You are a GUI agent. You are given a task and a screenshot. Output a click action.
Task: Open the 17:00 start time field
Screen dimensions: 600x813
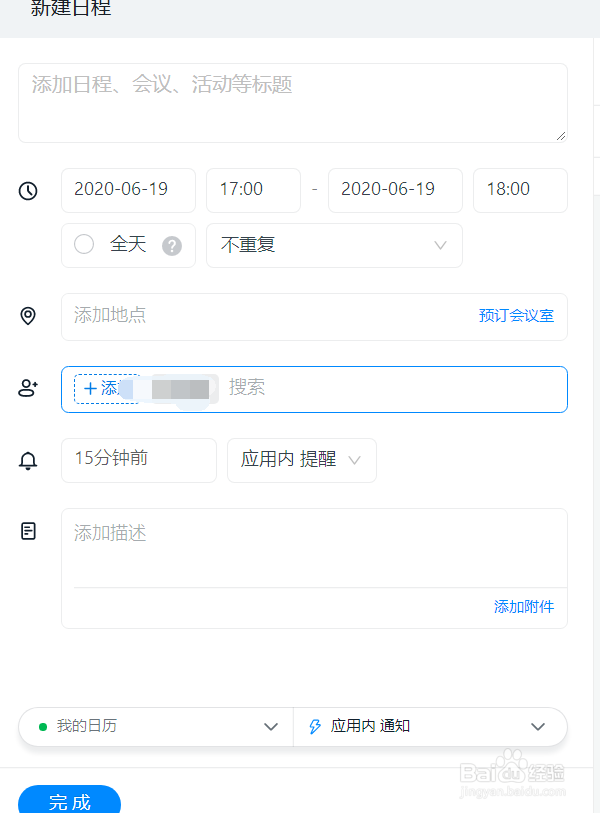(254, 190)
